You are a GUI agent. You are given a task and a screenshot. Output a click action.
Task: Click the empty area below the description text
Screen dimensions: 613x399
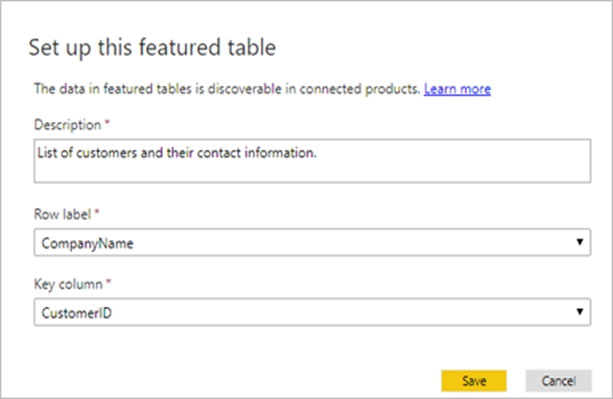tap(312, 172)
